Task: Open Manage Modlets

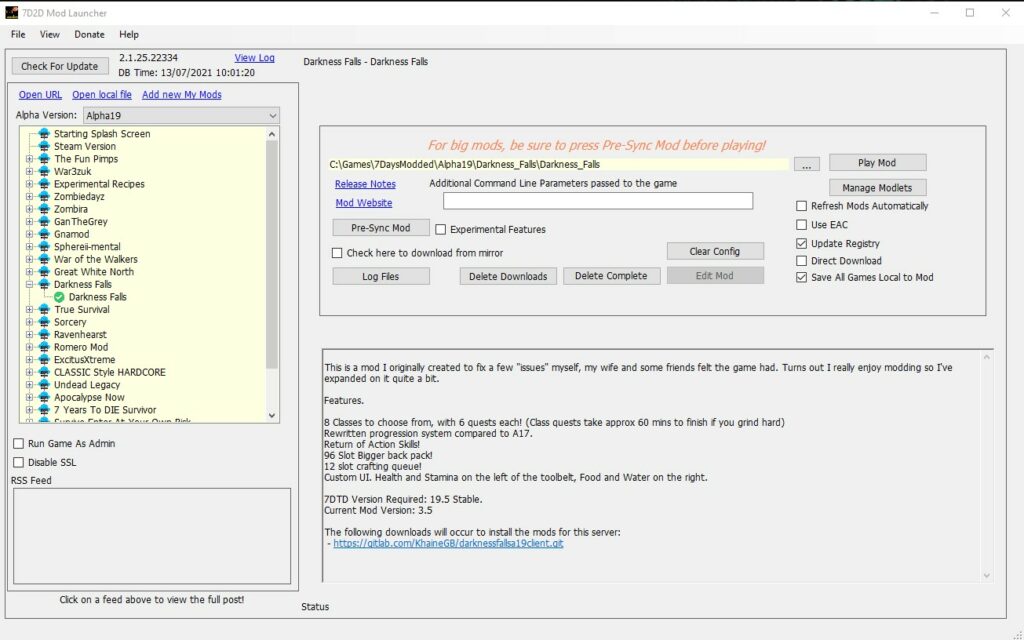Action: (x=877, y=187)
